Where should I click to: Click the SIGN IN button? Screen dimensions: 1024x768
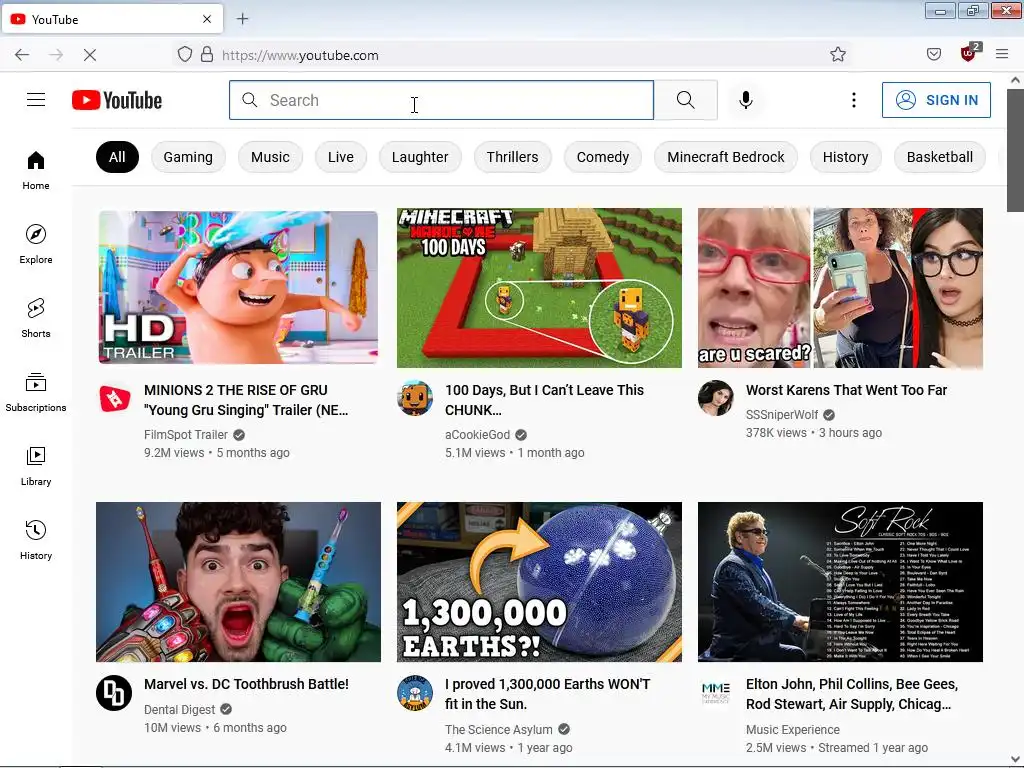point(936,100)
